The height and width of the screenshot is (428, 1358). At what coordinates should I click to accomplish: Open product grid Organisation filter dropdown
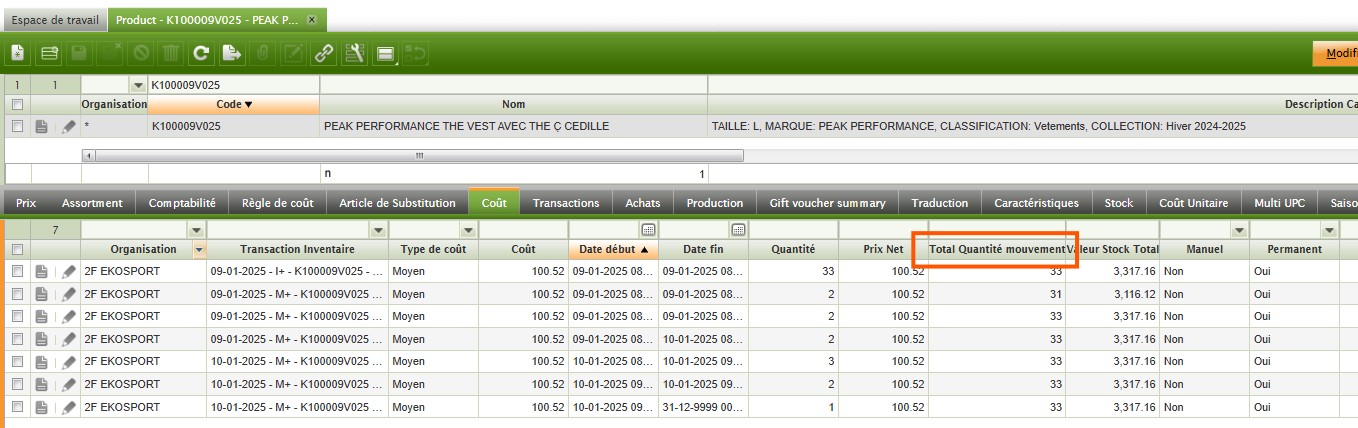pyautogui.click(x=138, y=86)
